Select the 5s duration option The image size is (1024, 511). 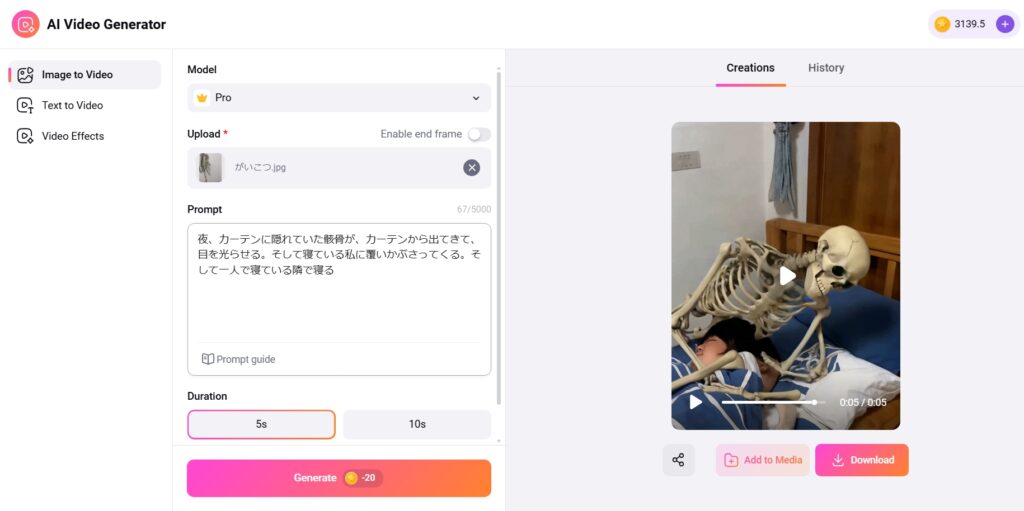click(x=261, y=424)
